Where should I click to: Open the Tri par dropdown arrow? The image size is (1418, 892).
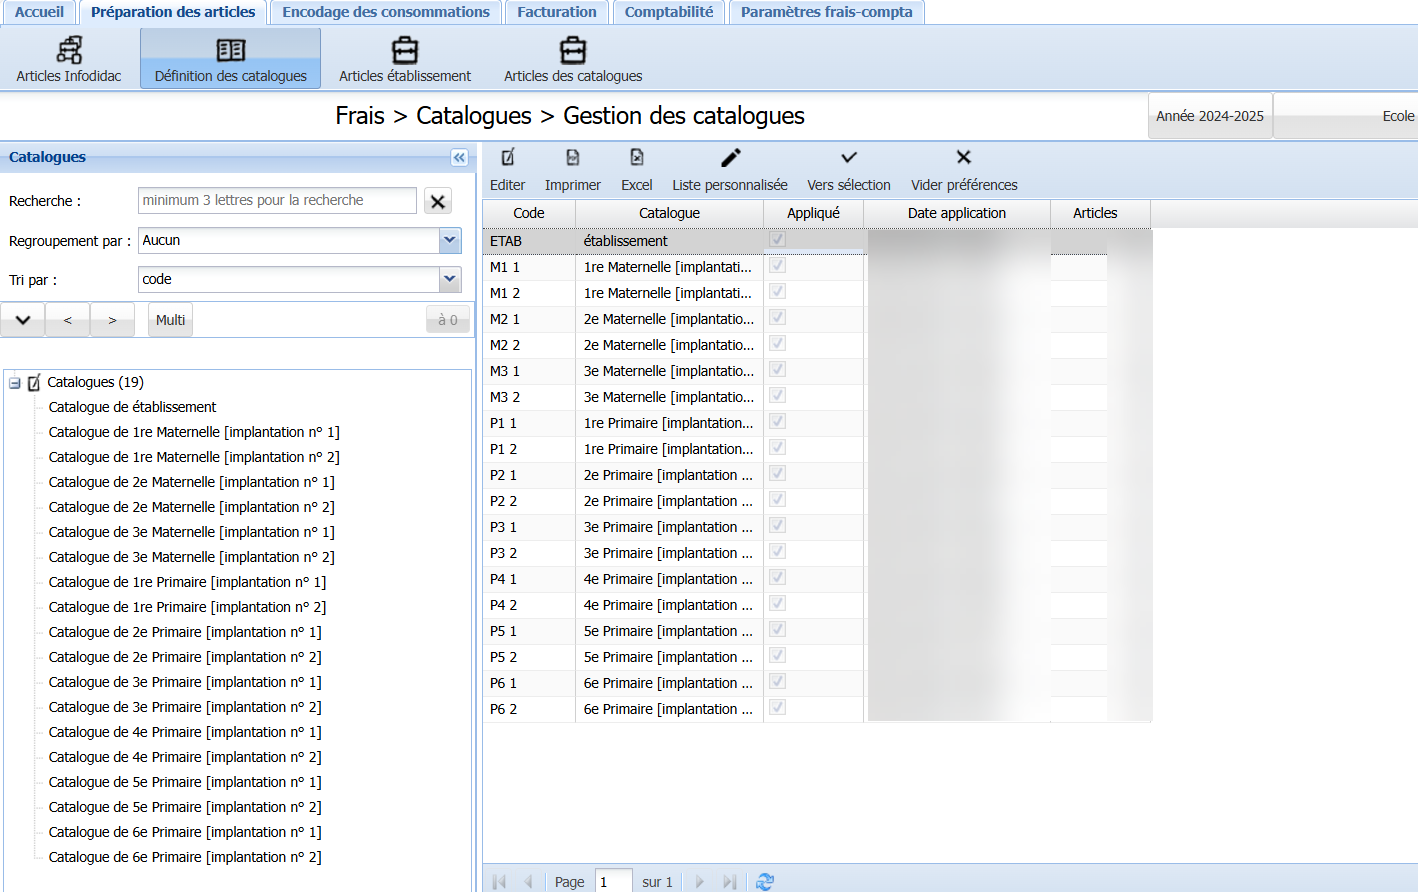450,279
